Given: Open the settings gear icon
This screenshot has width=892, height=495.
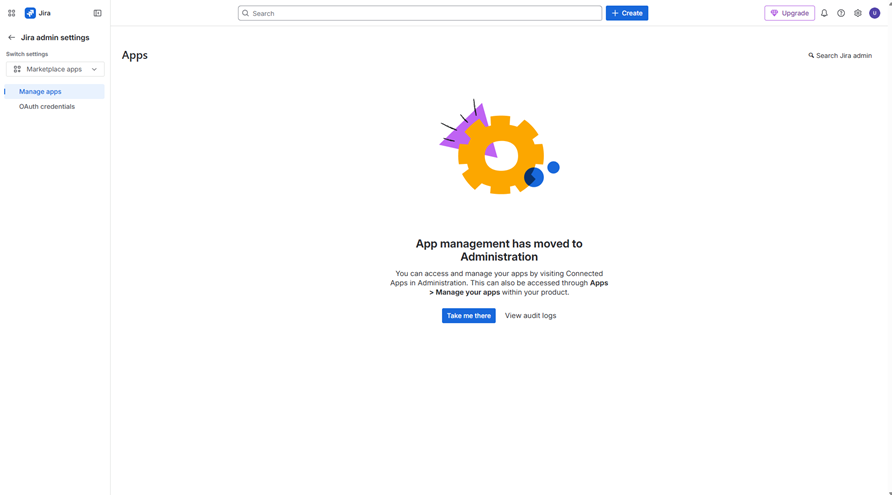Looking at the screenshot, I should coord(857,13).
